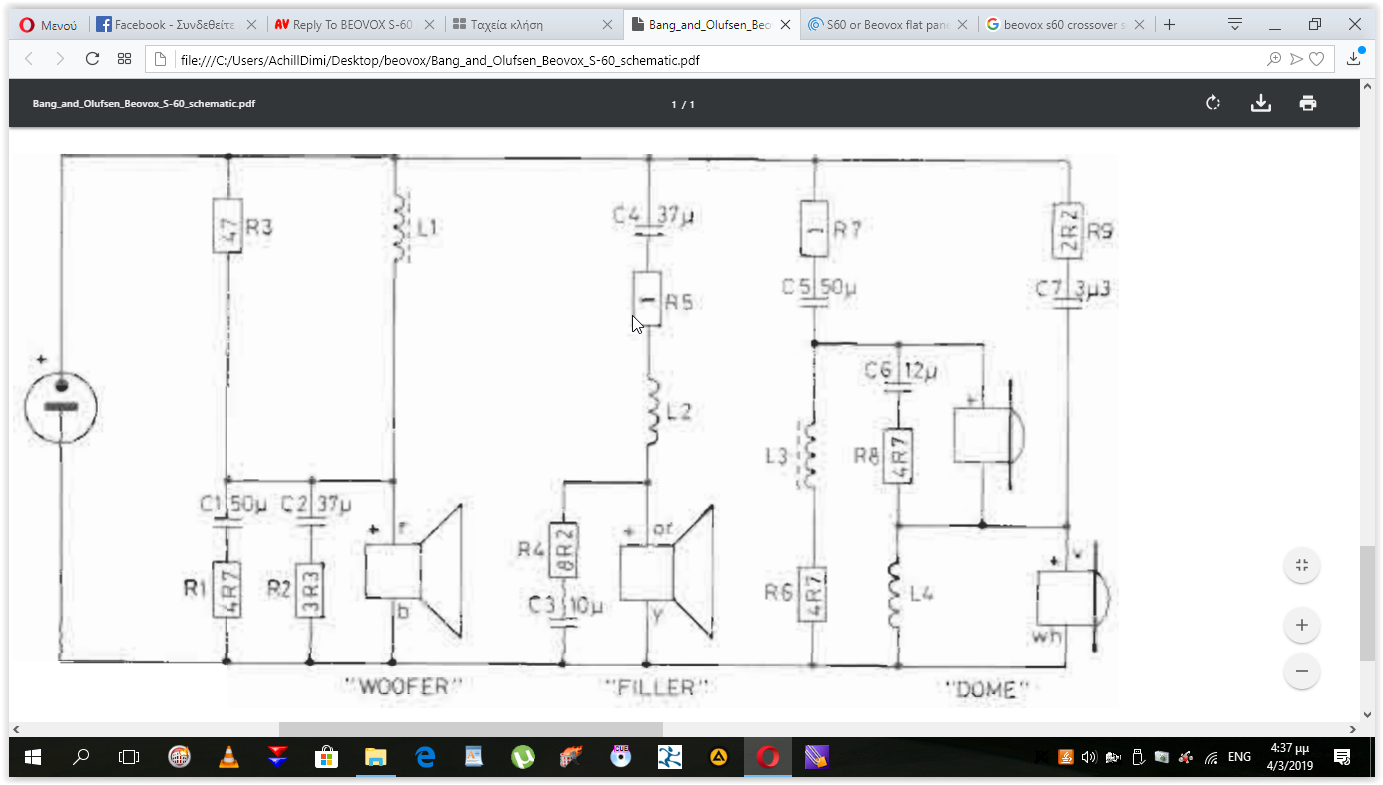Open Task View on taskbar
1383x785 pixels.
point(129,757)
